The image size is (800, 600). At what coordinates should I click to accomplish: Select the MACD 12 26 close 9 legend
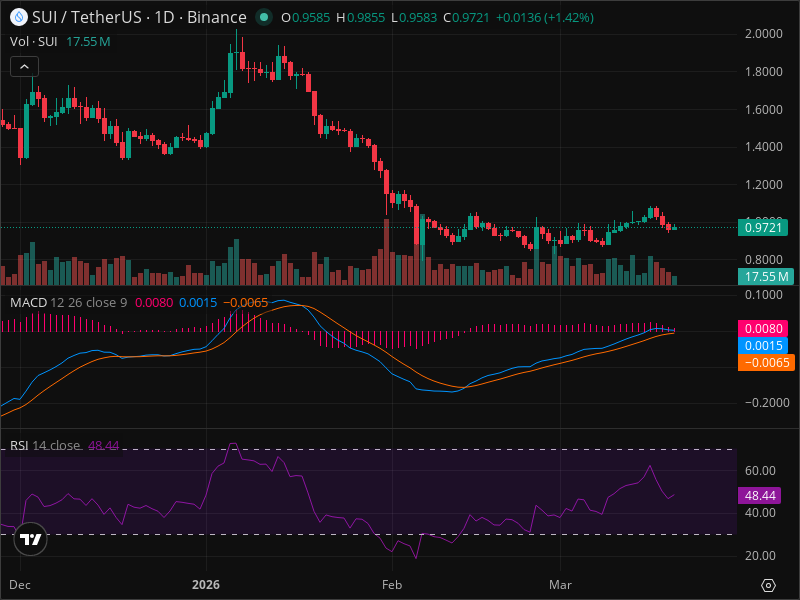point(68,303)
